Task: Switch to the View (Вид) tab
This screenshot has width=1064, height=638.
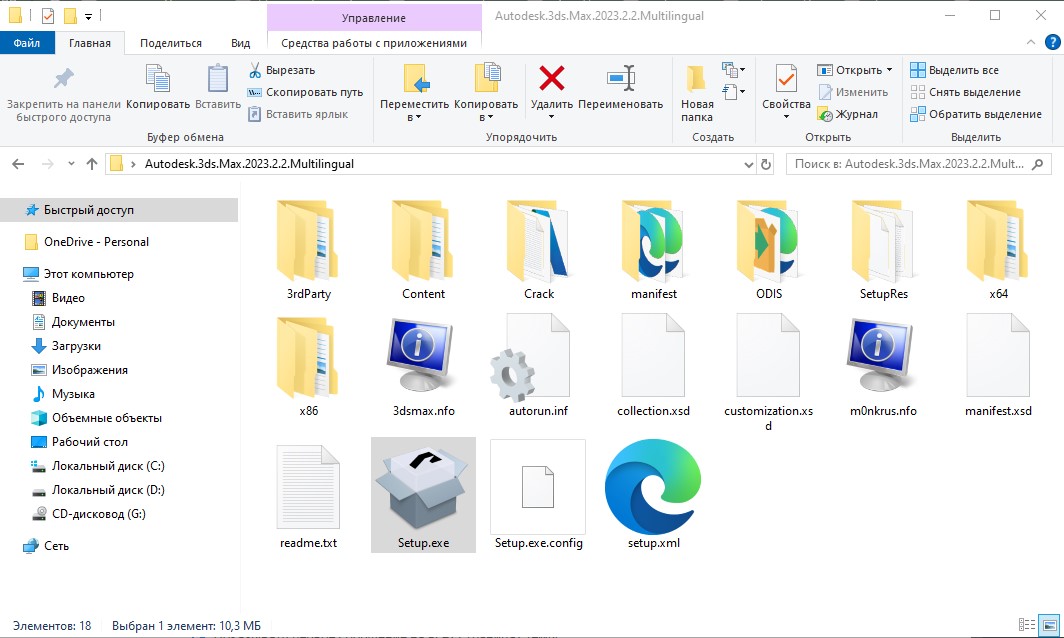Action: click(x=240, y=43)
